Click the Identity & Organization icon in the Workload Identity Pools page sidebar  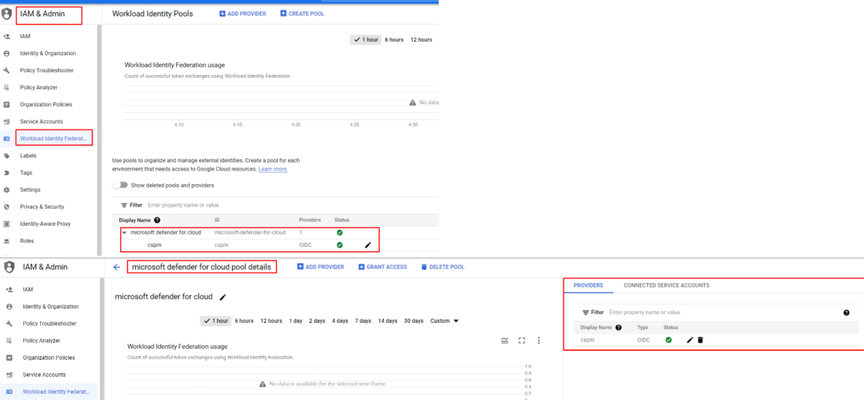click(x=7, y=53)
